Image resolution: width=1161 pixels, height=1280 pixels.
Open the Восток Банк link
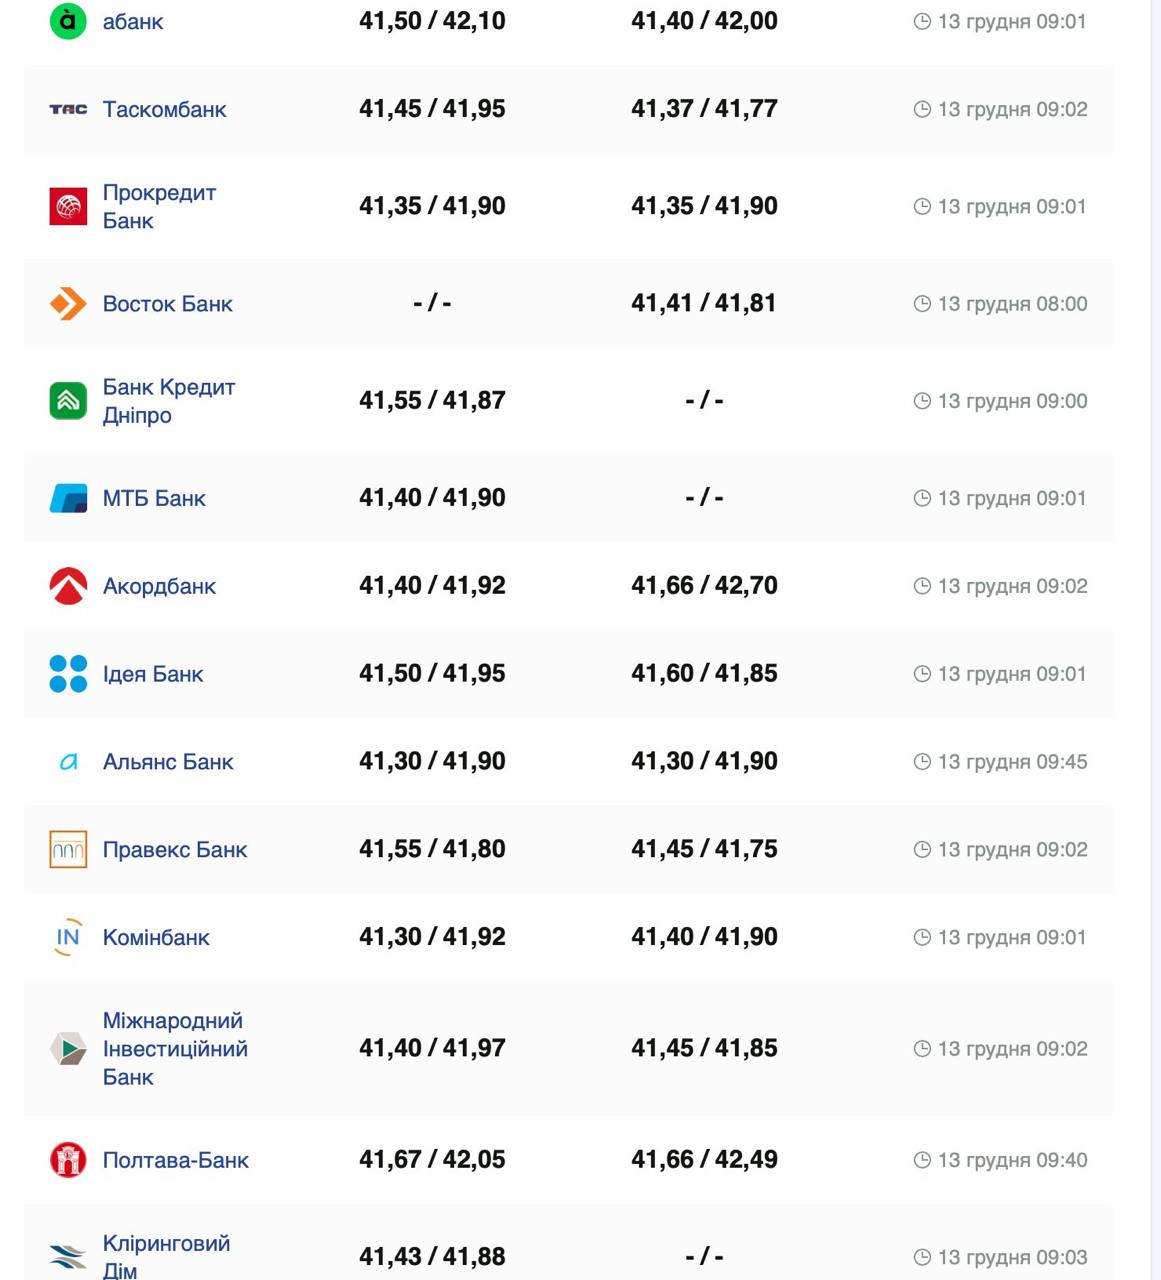click(x=167, y=303)
